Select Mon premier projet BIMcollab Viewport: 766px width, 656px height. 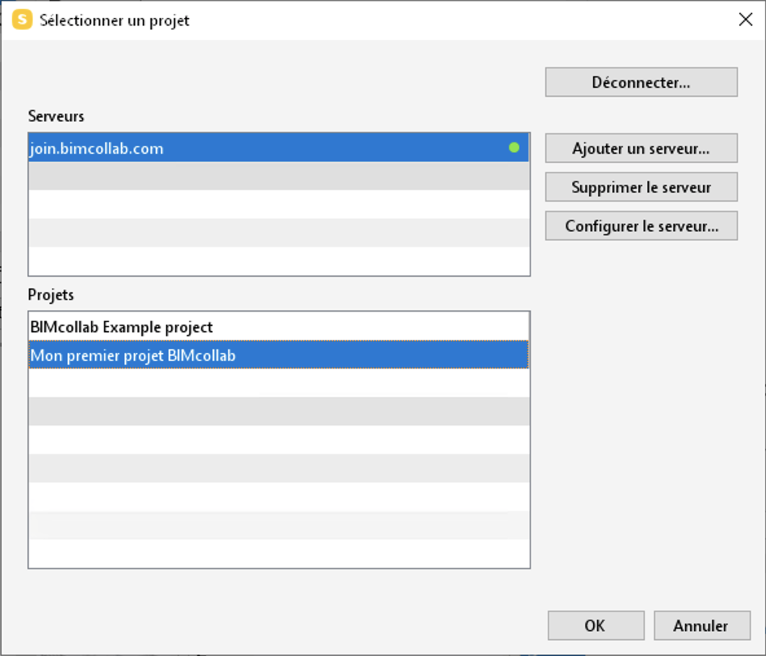[279, 355]
